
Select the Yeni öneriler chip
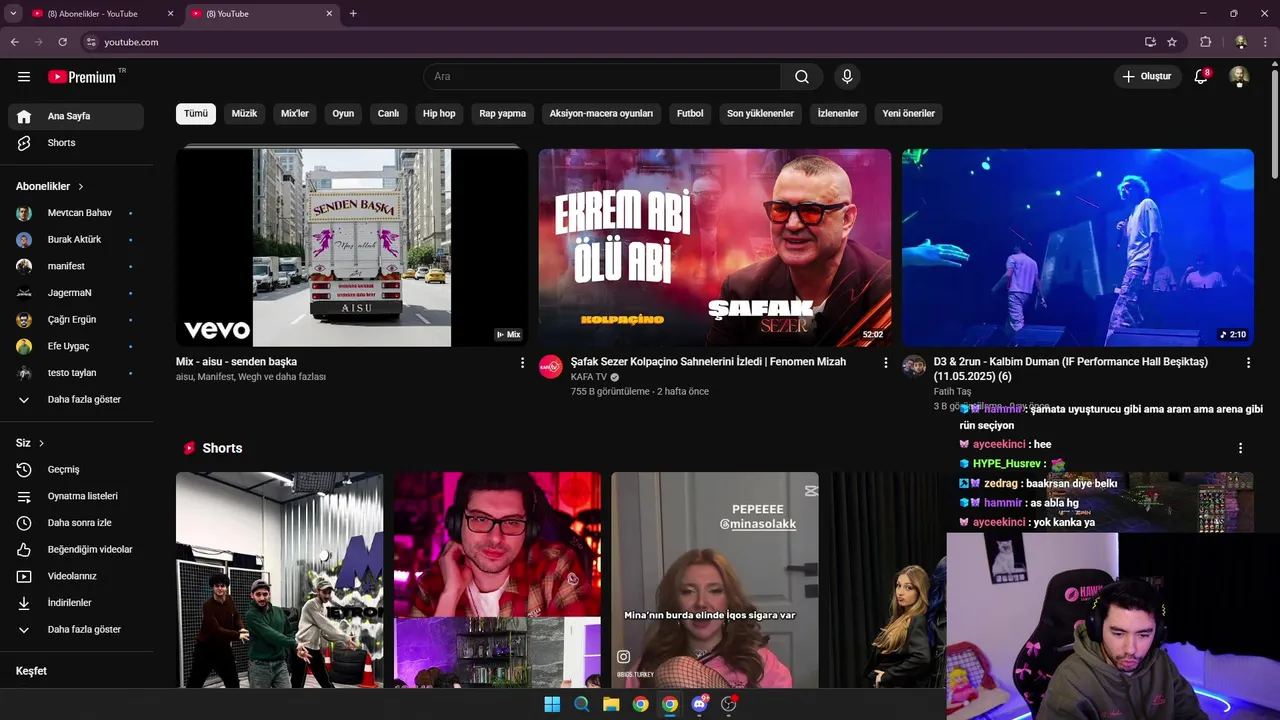pos(908,114)
